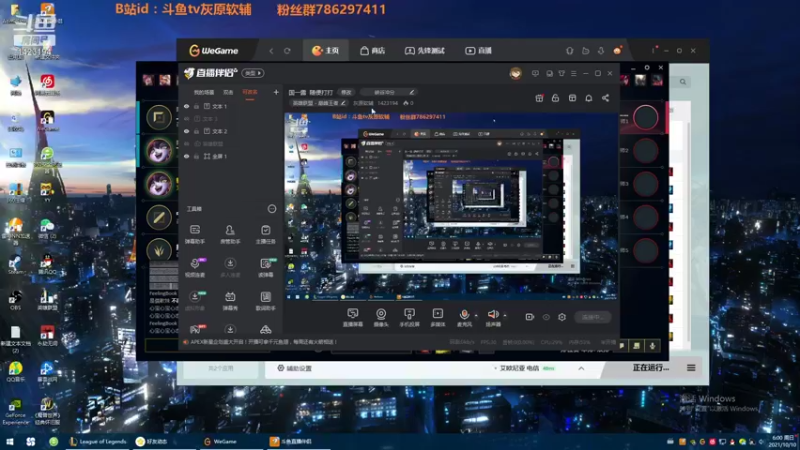Open the WeGame 主页 tab
Image resolution: width=800 pixels, height=450 pixels.
click(x=326, y=51)
